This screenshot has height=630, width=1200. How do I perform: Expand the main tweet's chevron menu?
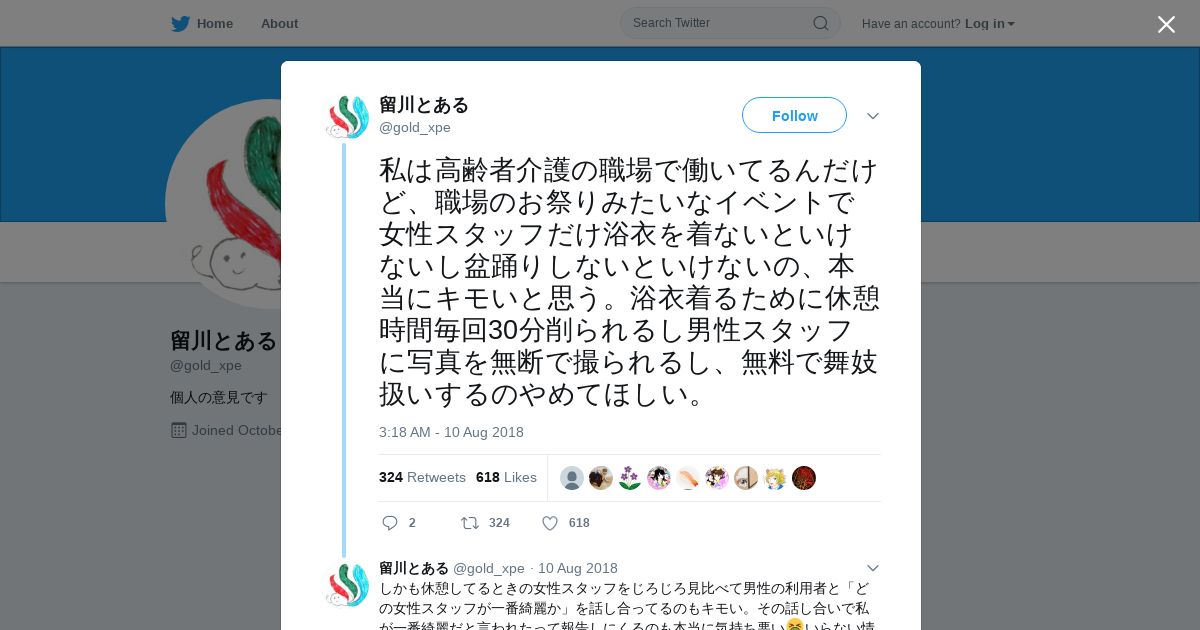(x=873, y=116)
